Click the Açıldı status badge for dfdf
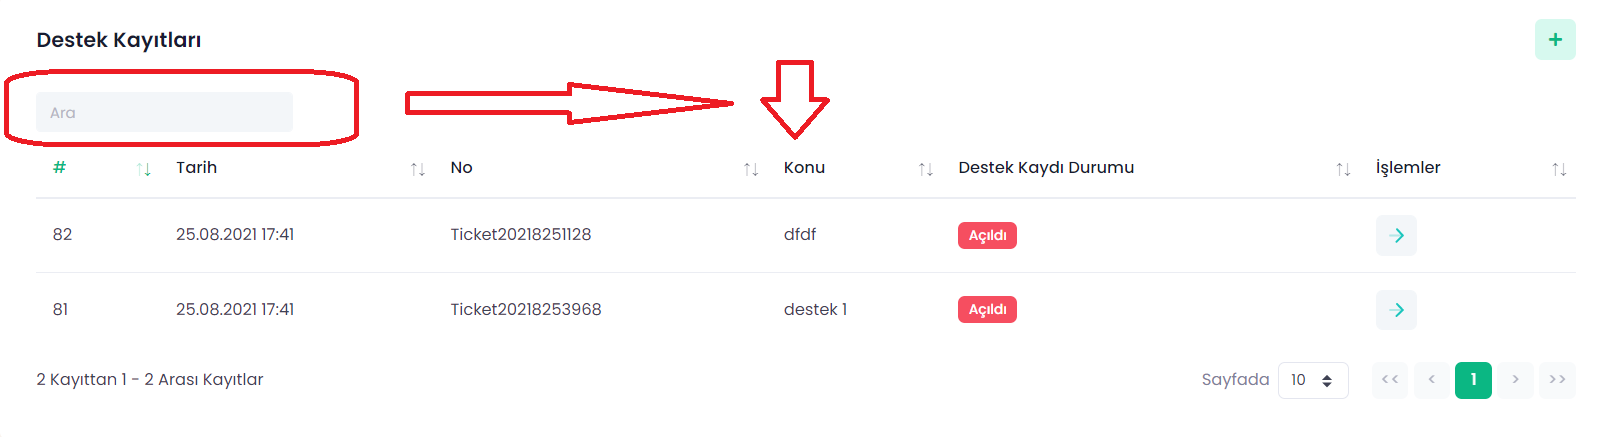Screen dimensions: 1610x437 pyautogui.click(x=987, y=236)
